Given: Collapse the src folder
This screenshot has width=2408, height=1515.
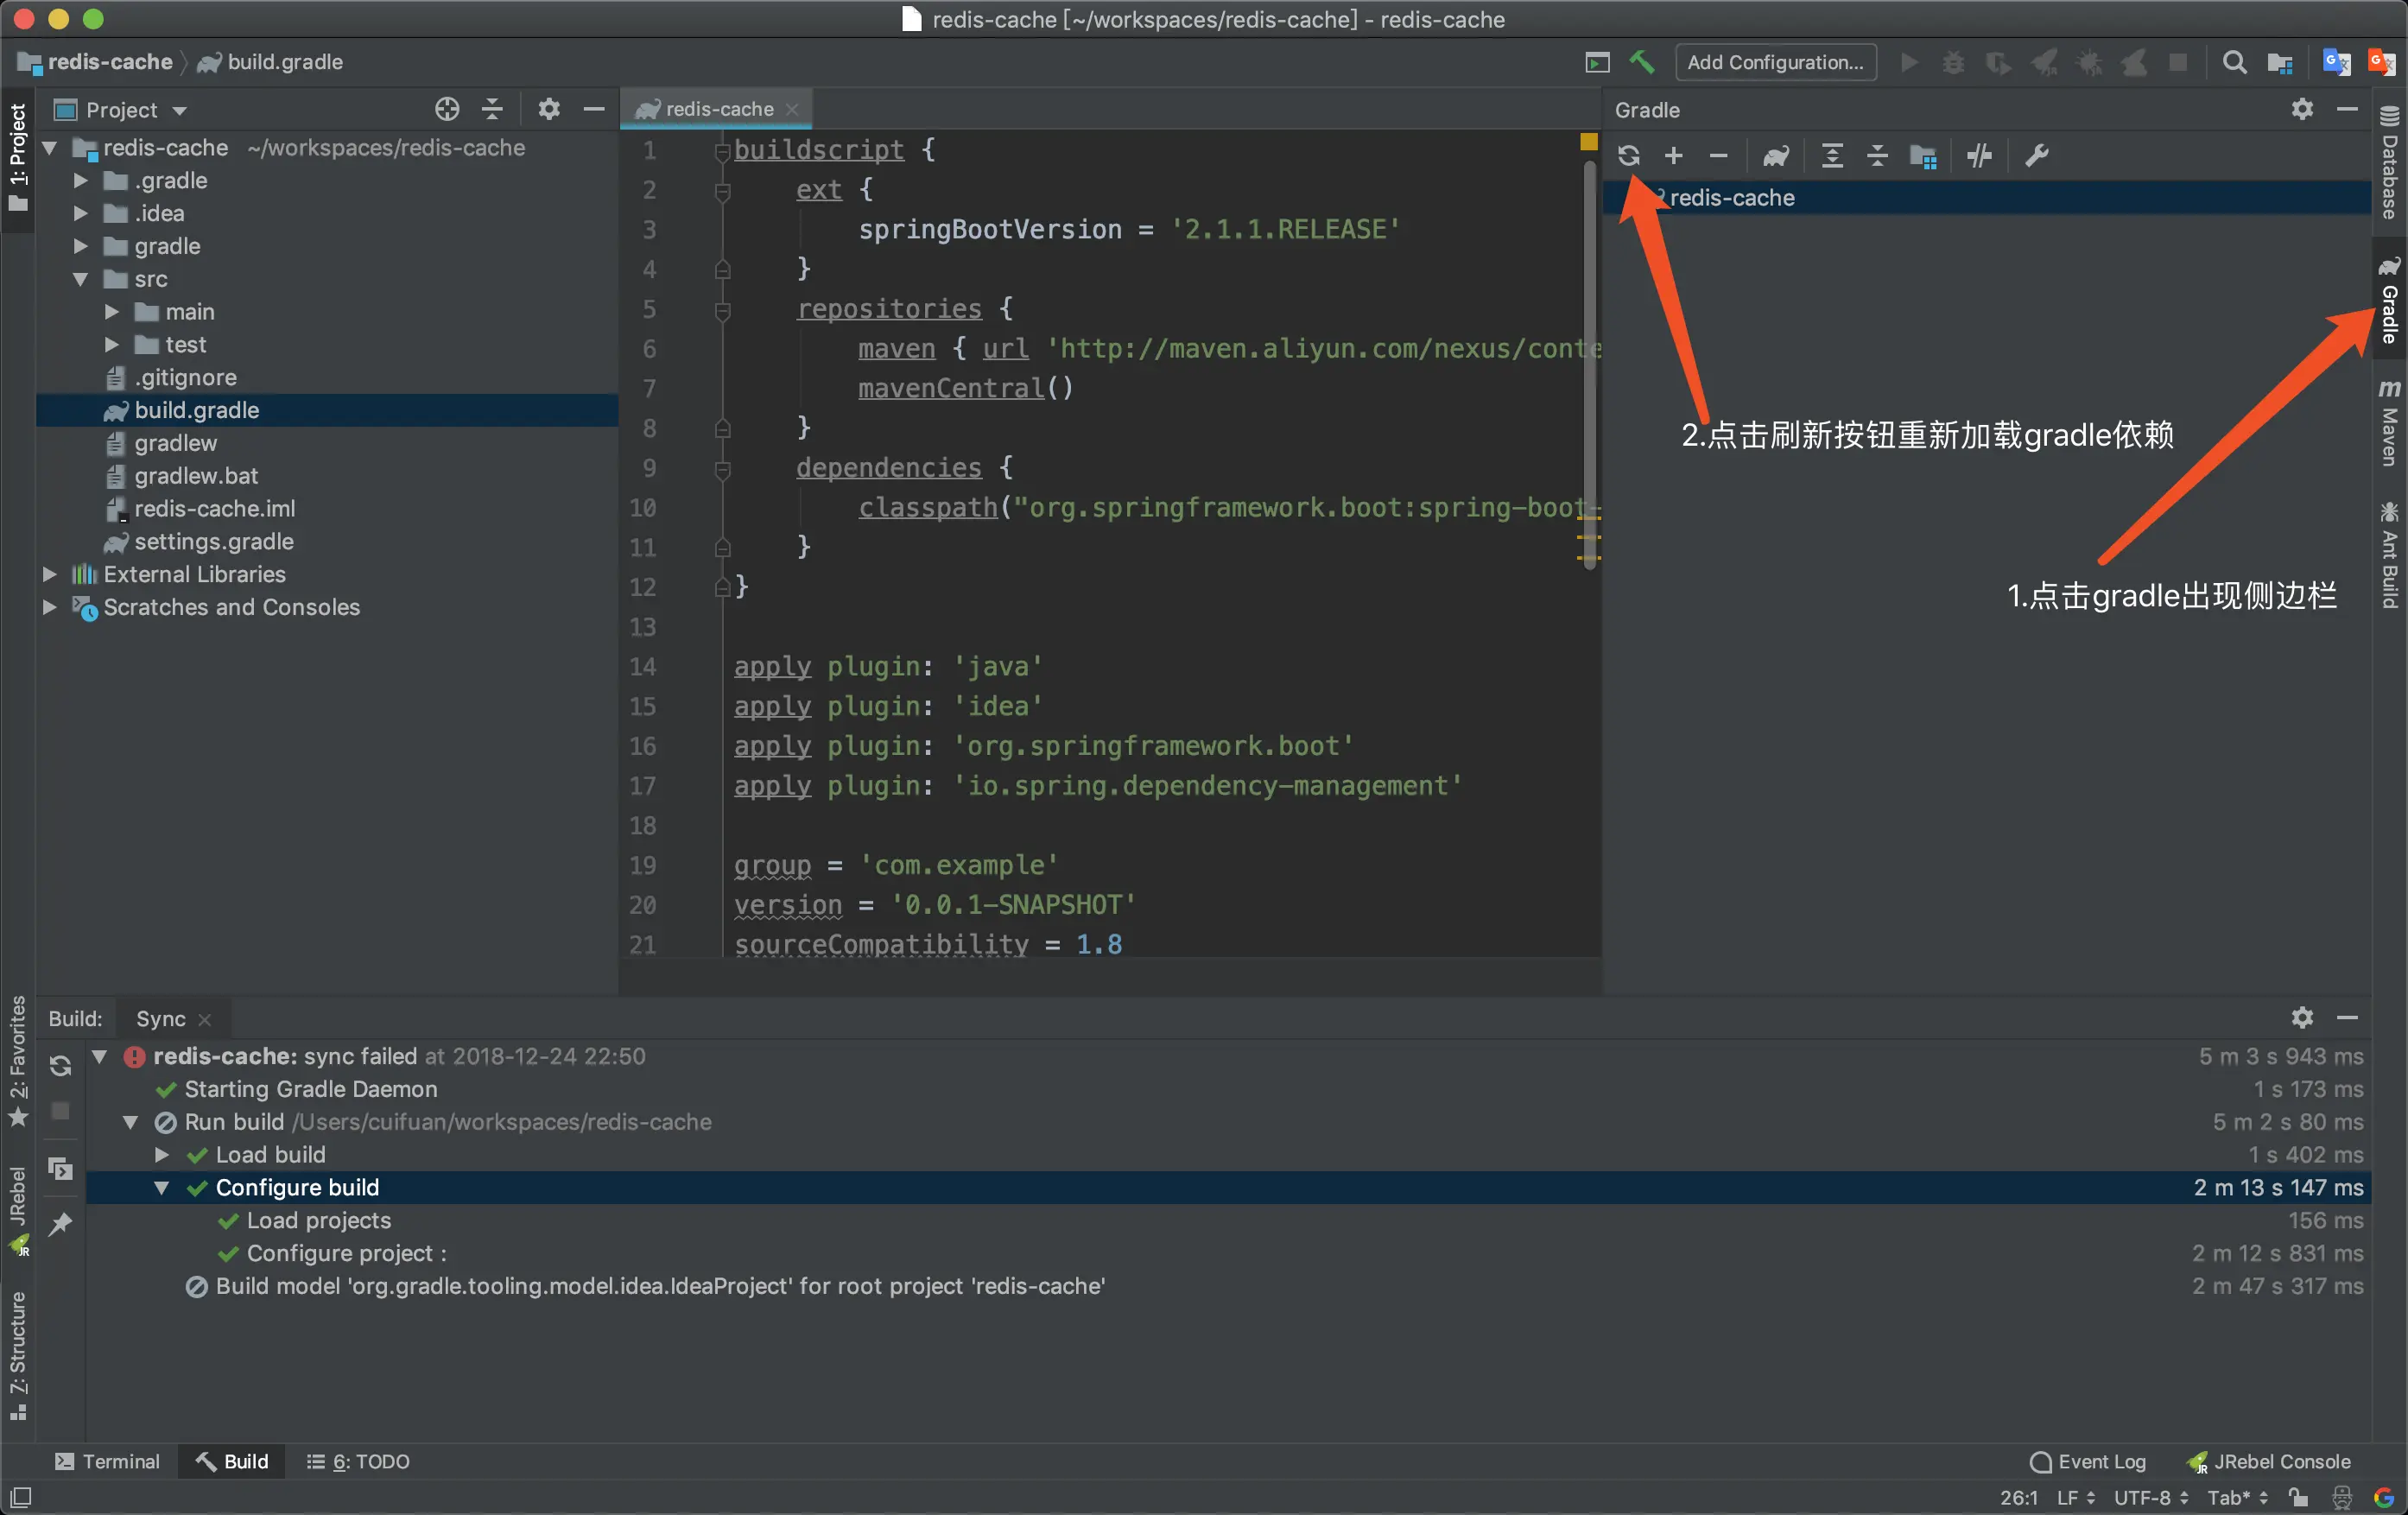Looking at the screenshot, I should tap(81, 279).
